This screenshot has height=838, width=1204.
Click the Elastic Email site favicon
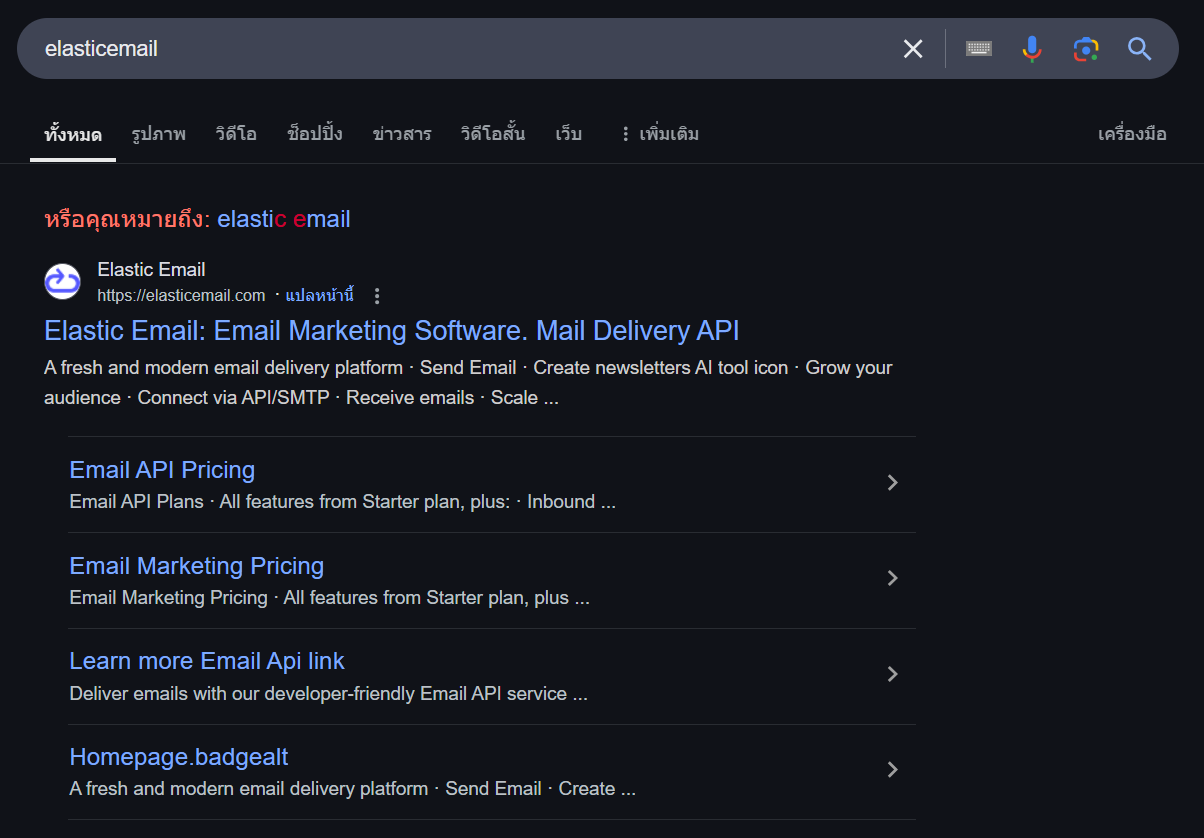[x=63, y=282]
